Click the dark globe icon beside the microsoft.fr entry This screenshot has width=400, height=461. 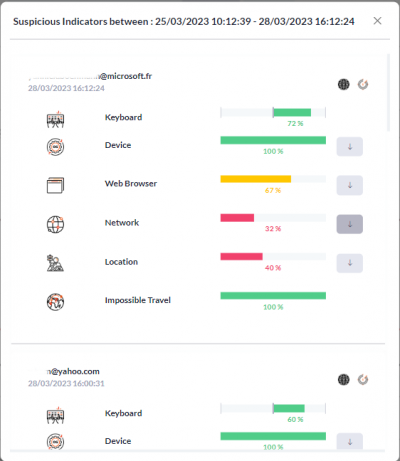click(344, 84)
